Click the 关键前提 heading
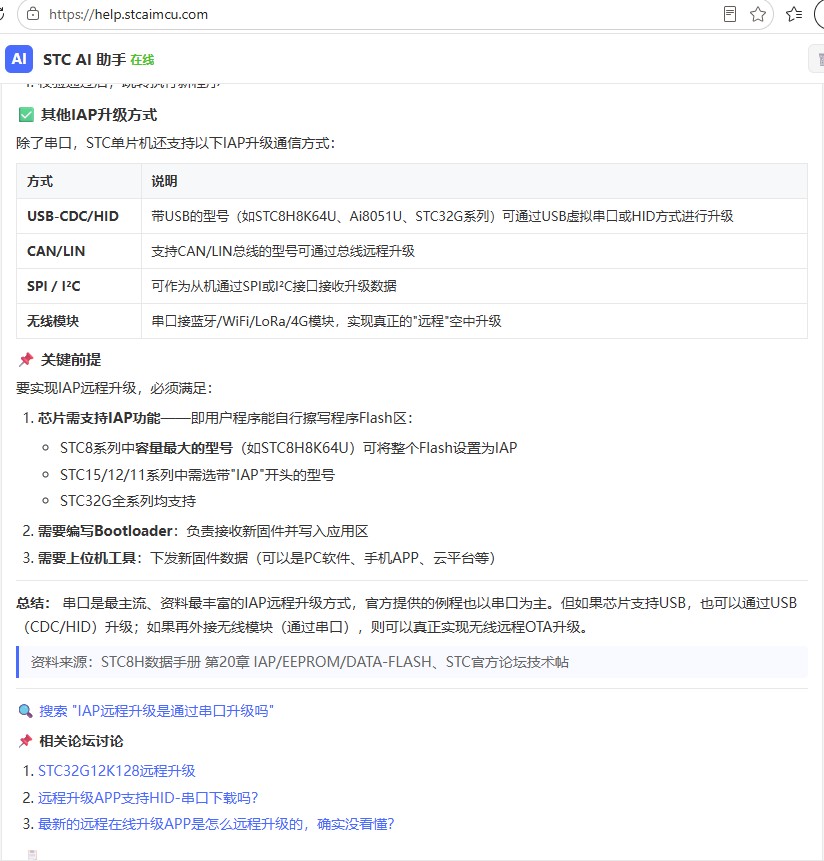The width and height of the screenshot is (824, 861). [71, 360]
